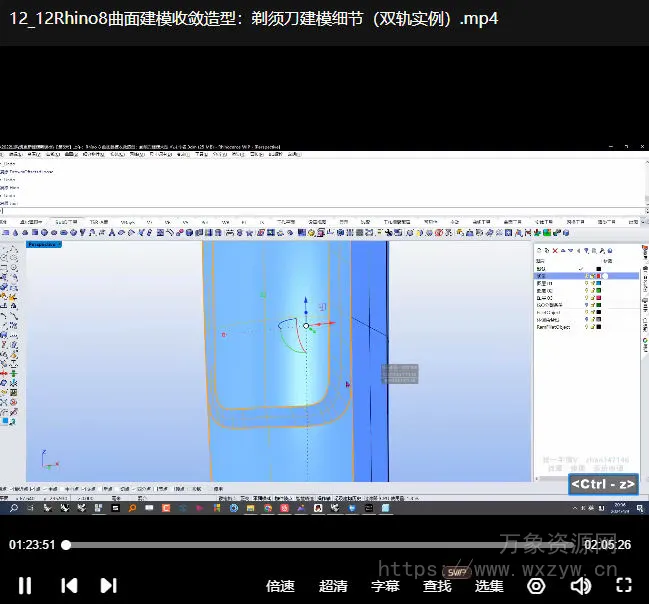Open the 字幕 subtitles options
Image resolution: width=649 pixels, height=604 pixels.
tap(385, 586)
